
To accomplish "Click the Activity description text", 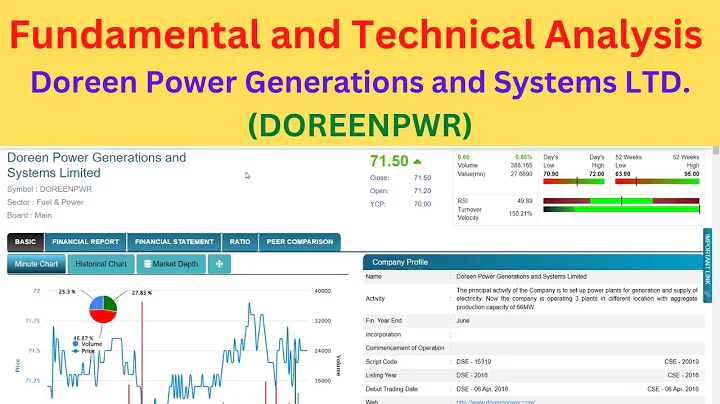I will 577,298.
